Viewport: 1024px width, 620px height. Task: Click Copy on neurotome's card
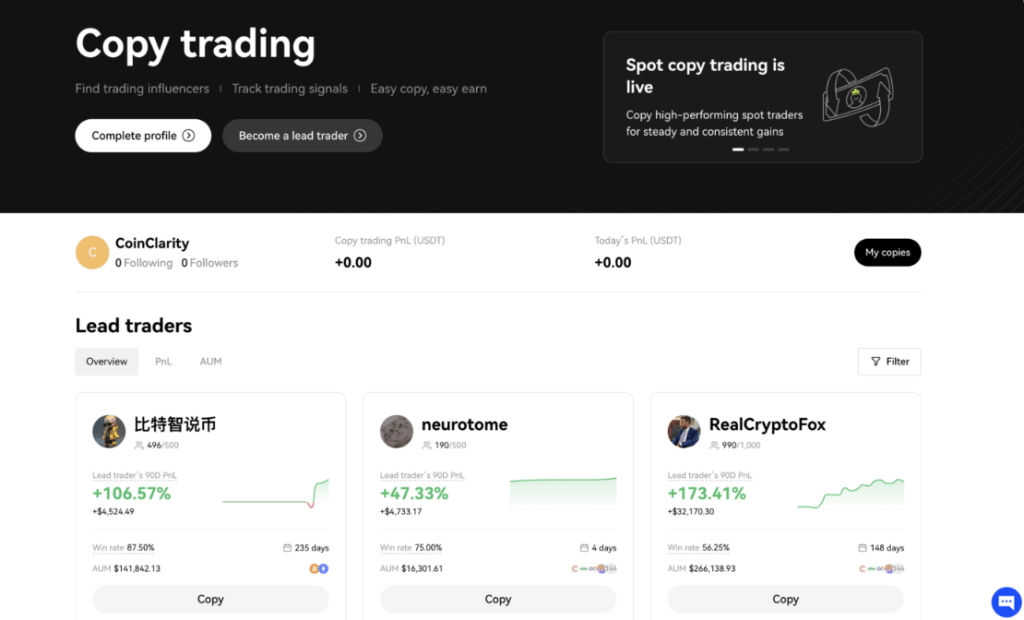pyautogui.click(x=497, y=598)
